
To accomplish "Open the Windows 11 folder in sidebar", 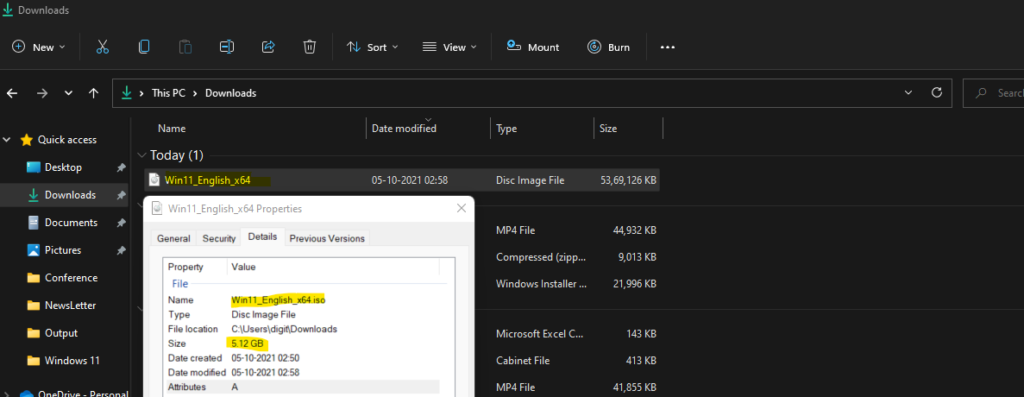I will click(72, 360).
